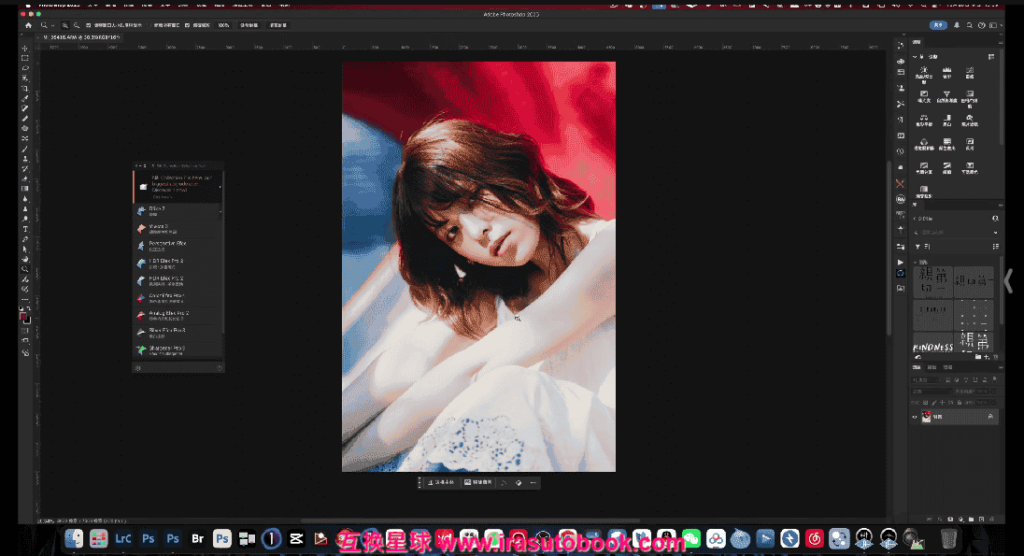Select the Lasso tool

coord(25,67)
